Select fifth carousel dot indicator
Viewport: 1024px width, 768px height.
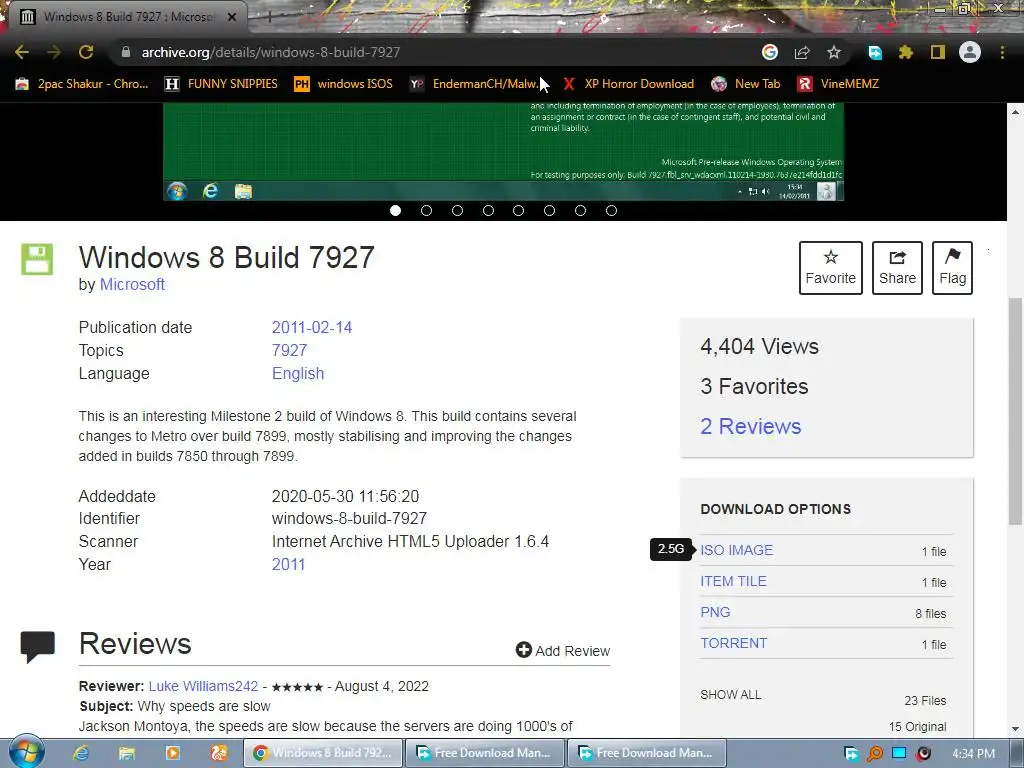coord(519,210)
